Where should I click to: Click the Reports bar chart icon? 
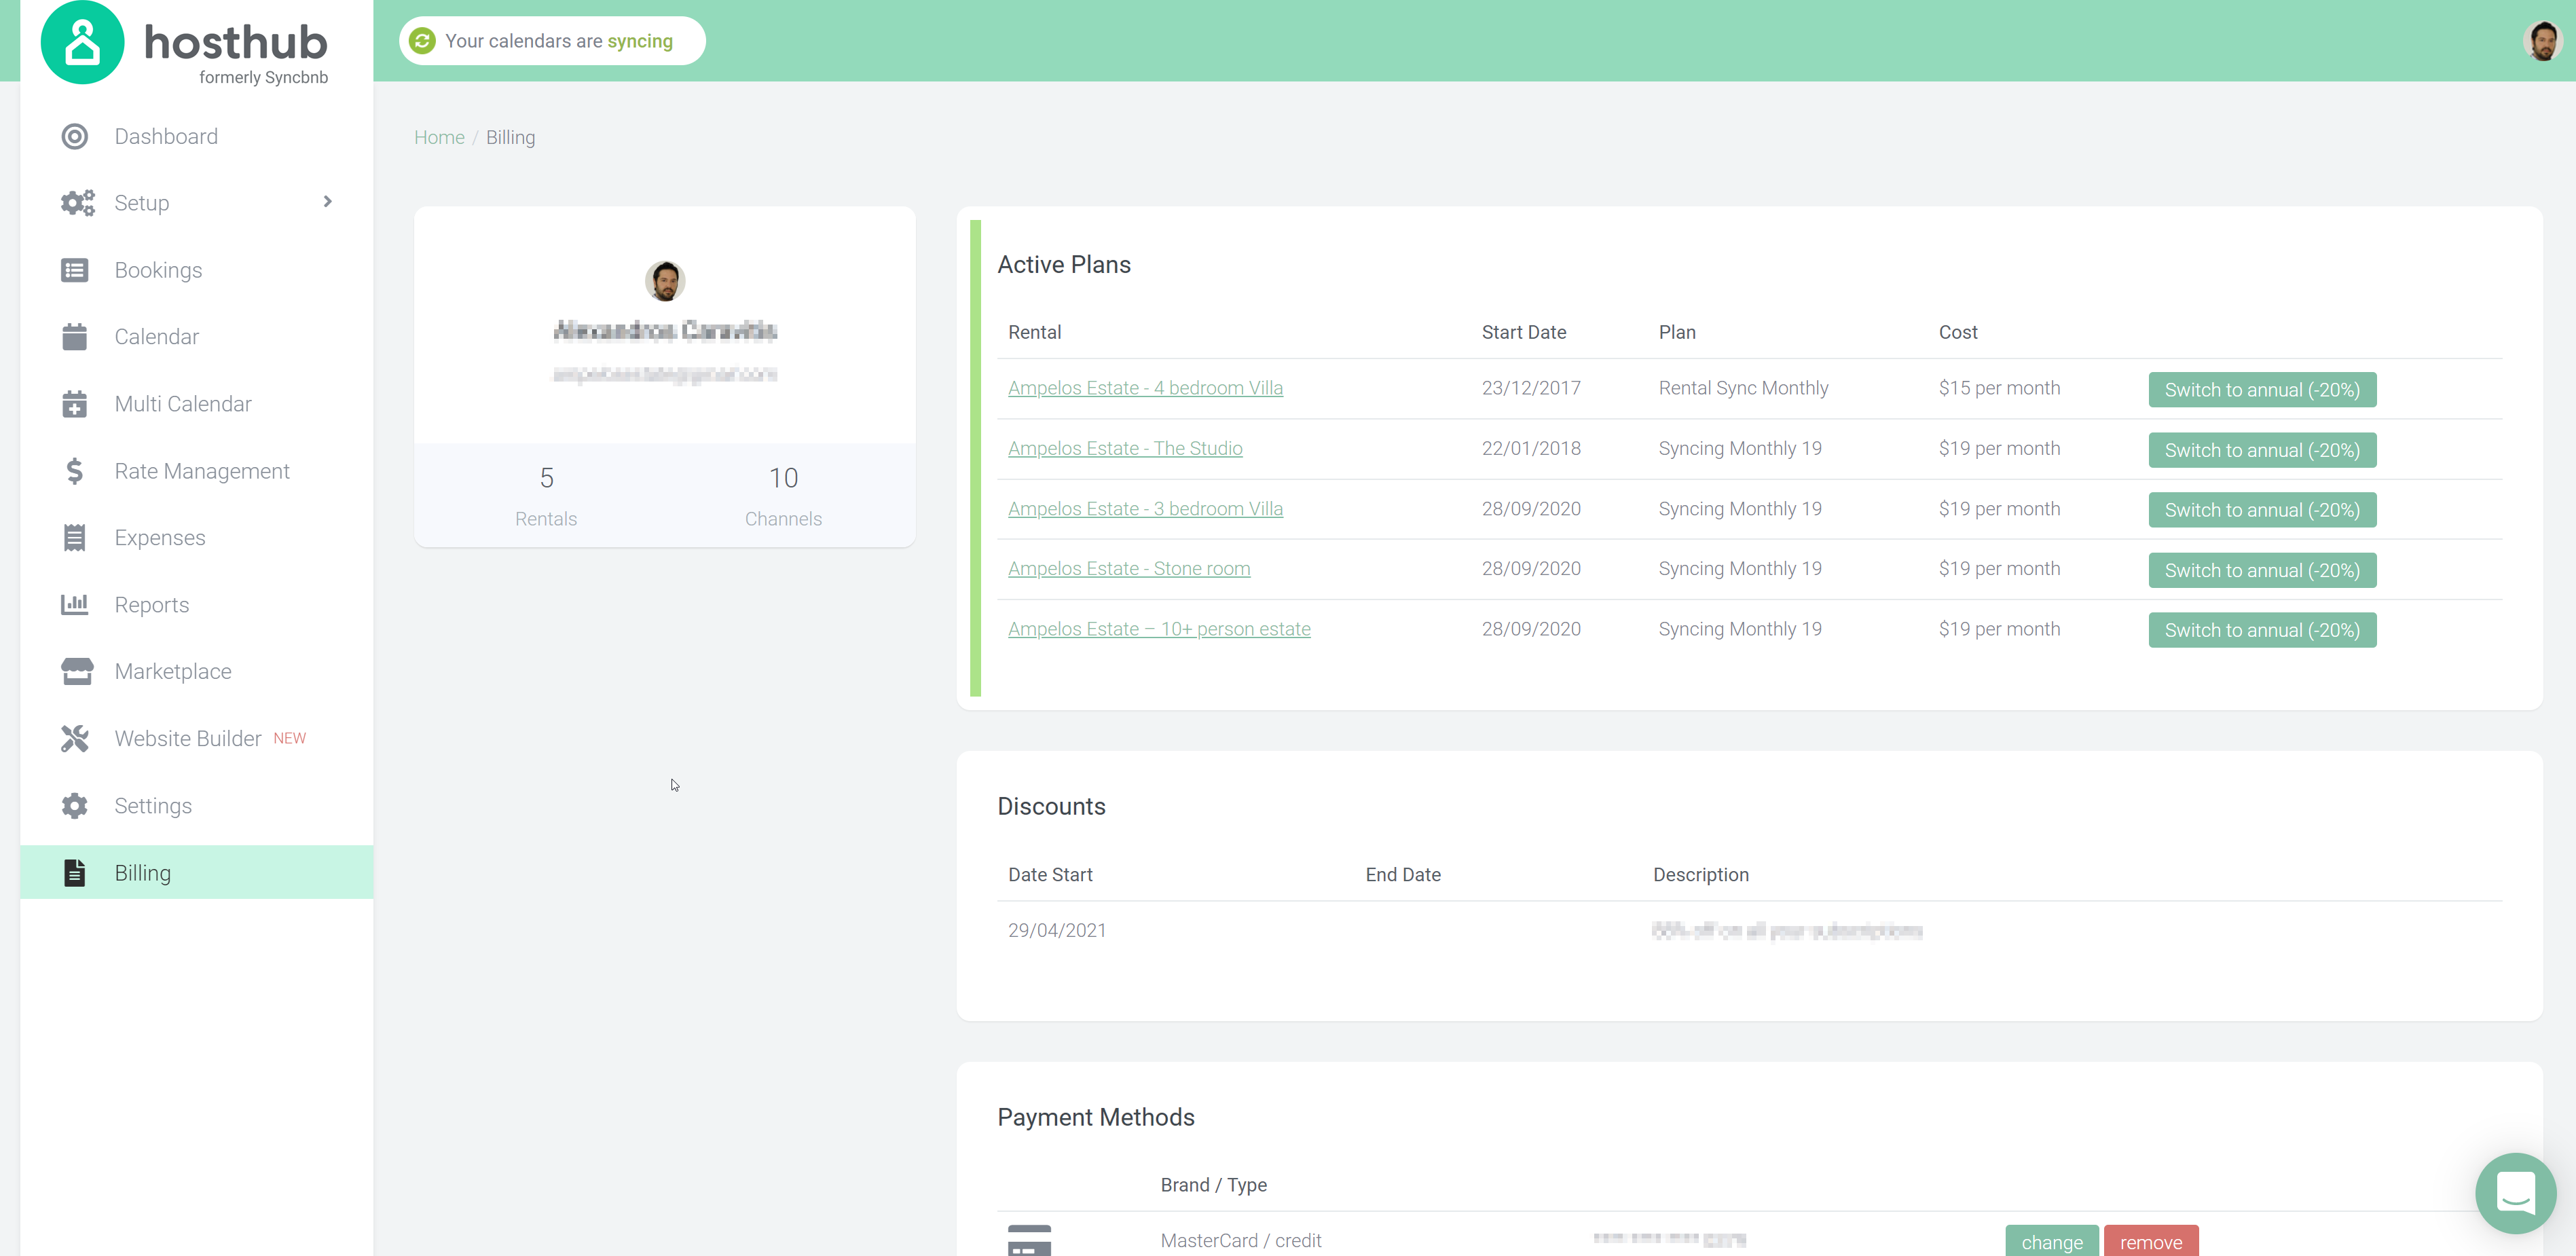click(75, 604)
